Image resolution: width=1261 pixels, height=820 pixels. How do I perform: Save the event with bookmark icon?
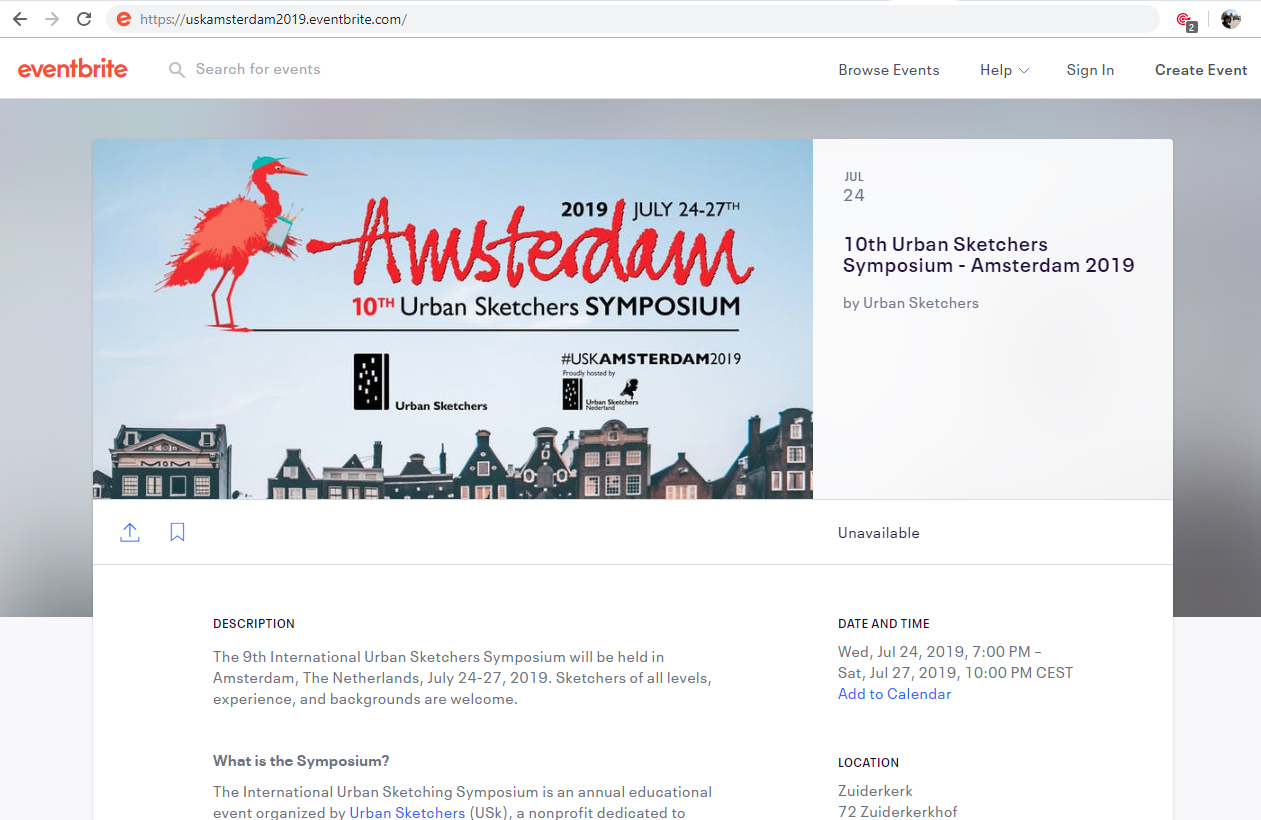(x=177, y=532)
